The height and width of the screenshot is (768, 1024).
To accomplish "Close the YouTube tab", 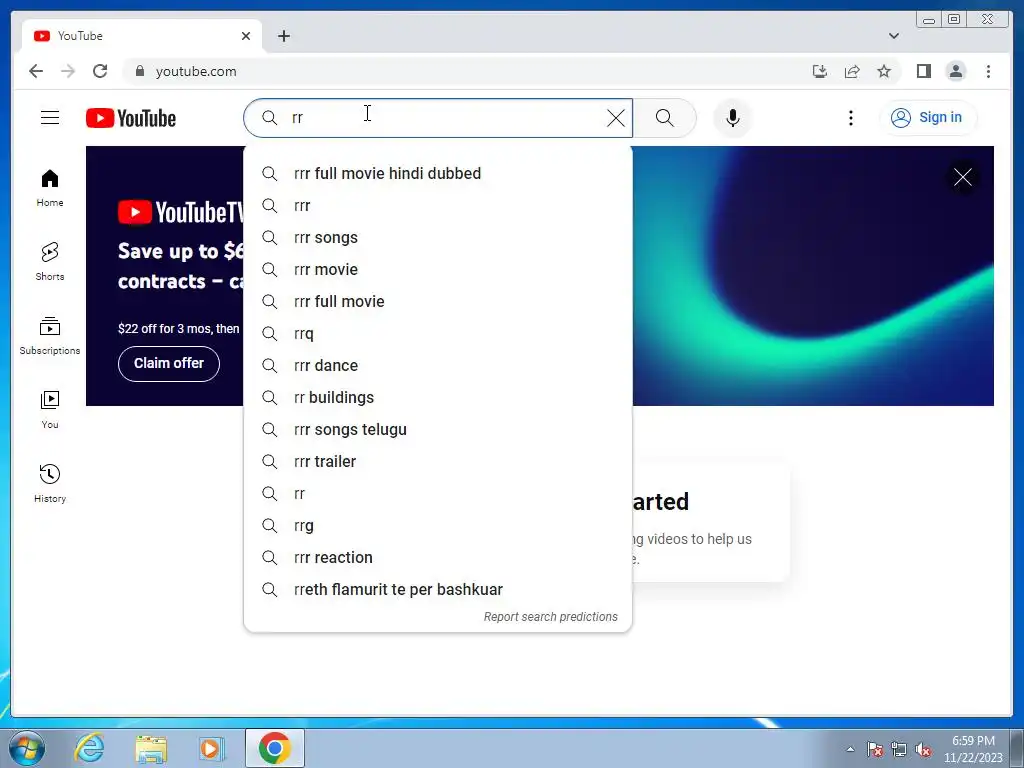I will (246, 36).
